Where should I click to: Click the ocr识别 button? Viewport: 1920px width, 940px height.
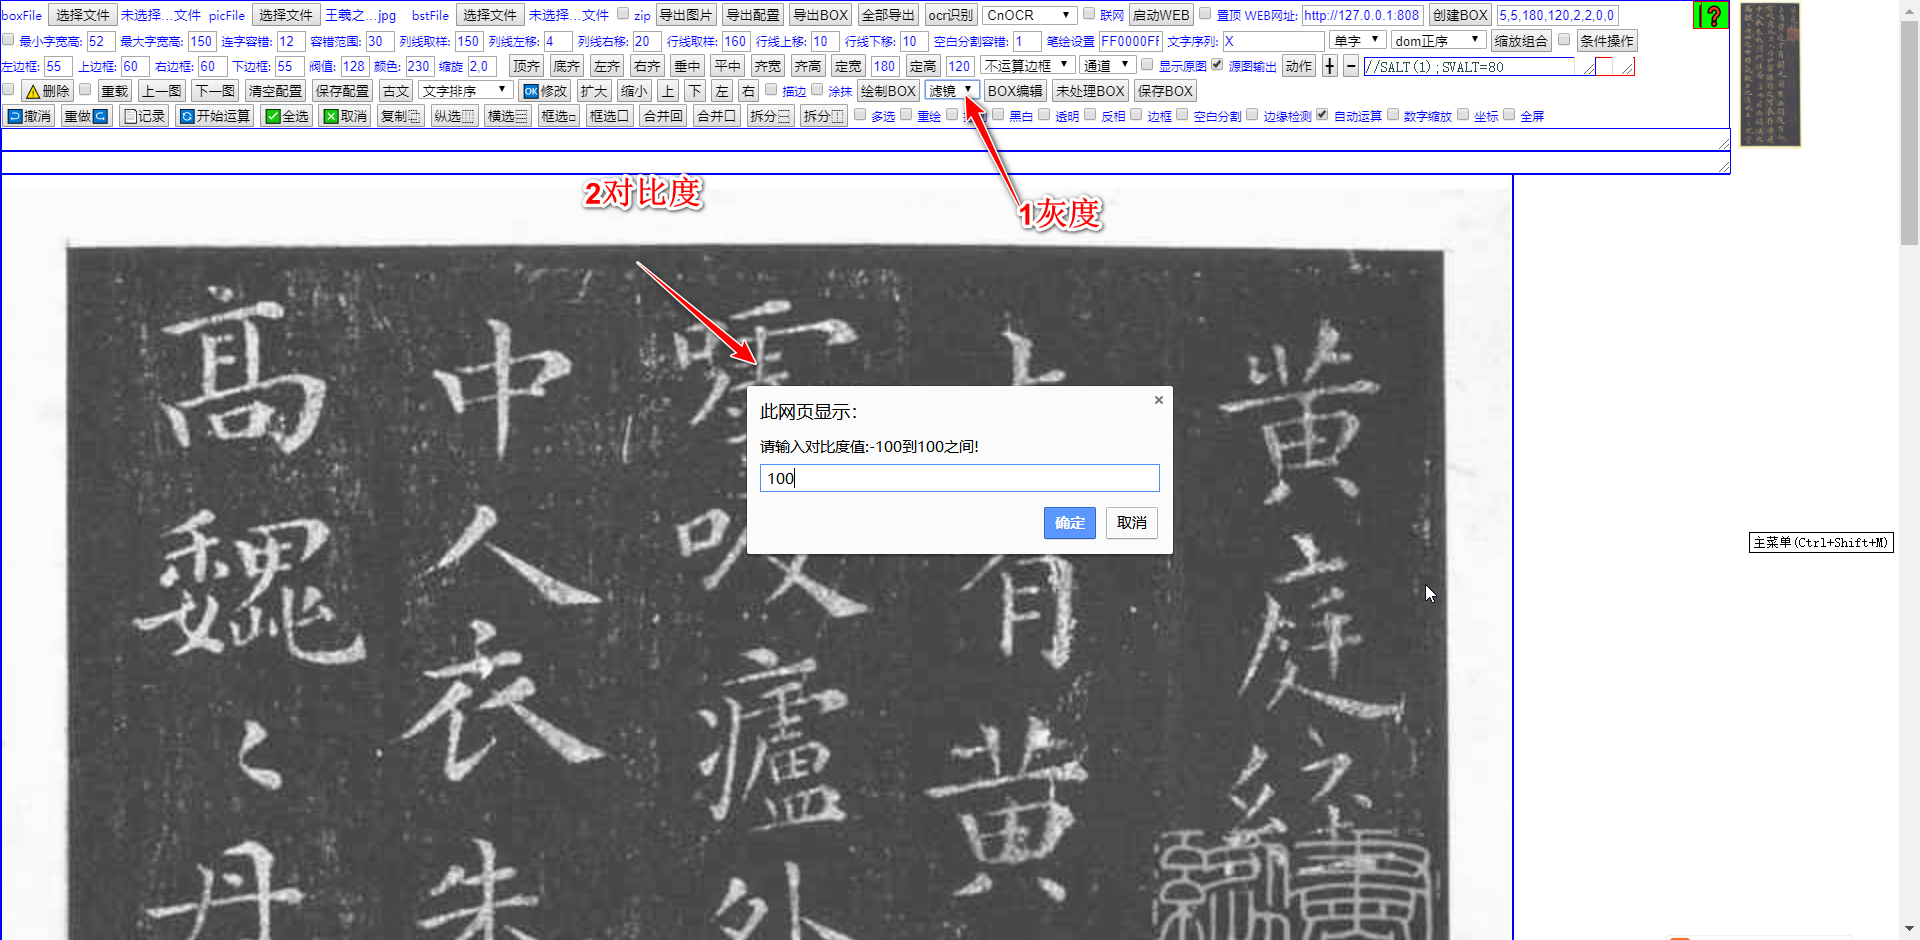coord(950,15)
